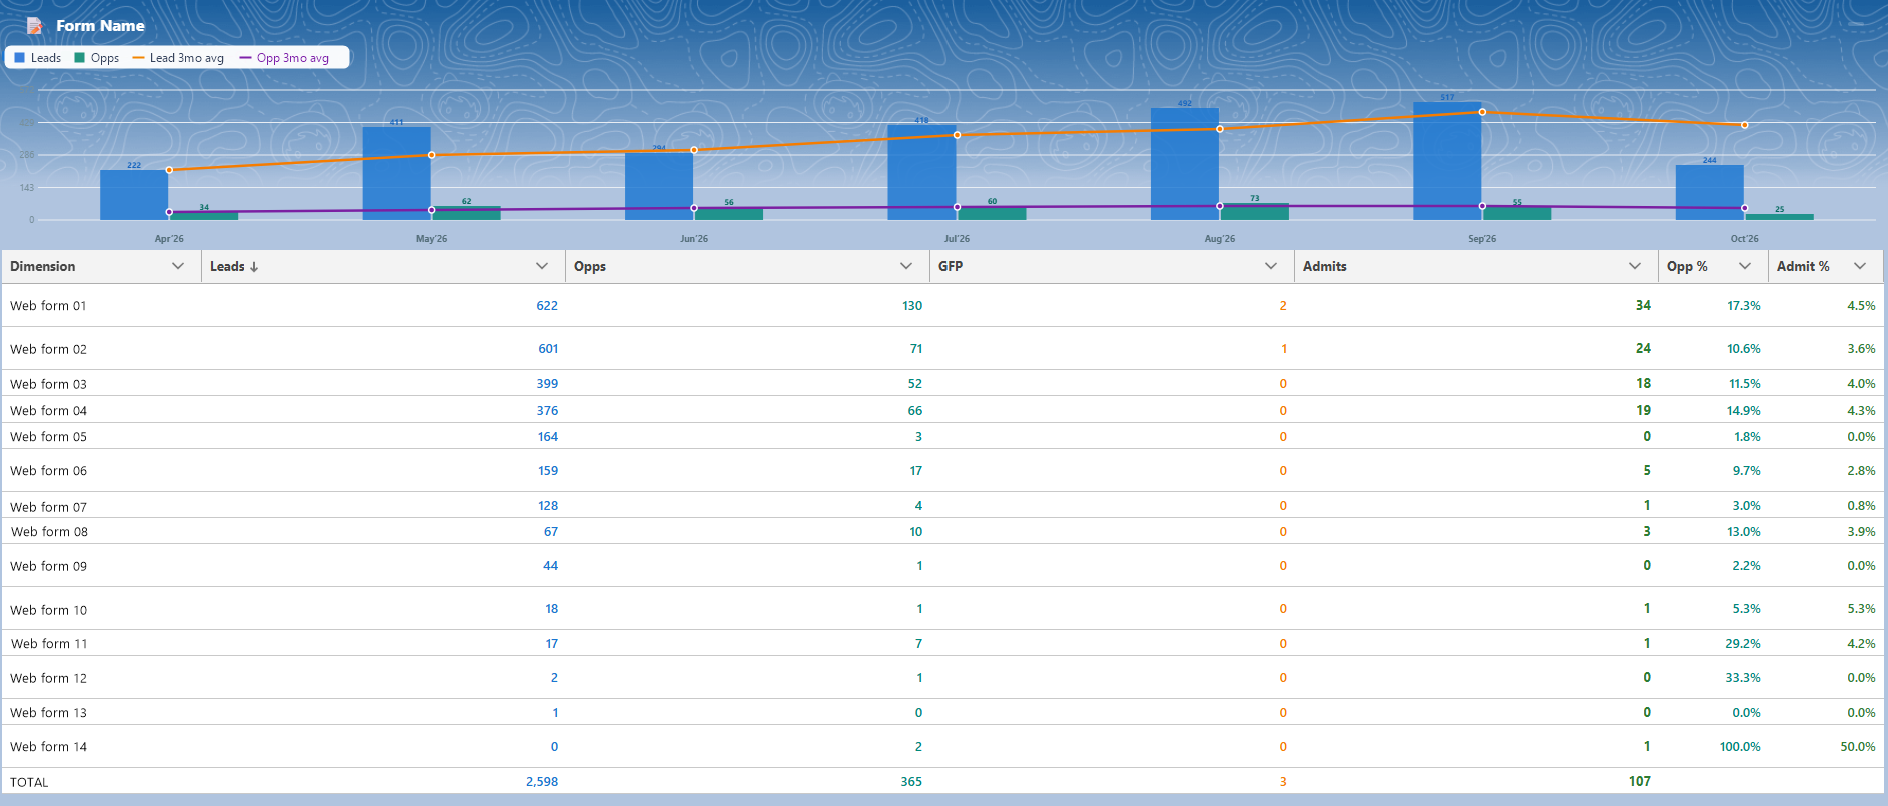1888x806 pixels.
Task: Open the Dimension column dropdown
Action: click(178, 266)
